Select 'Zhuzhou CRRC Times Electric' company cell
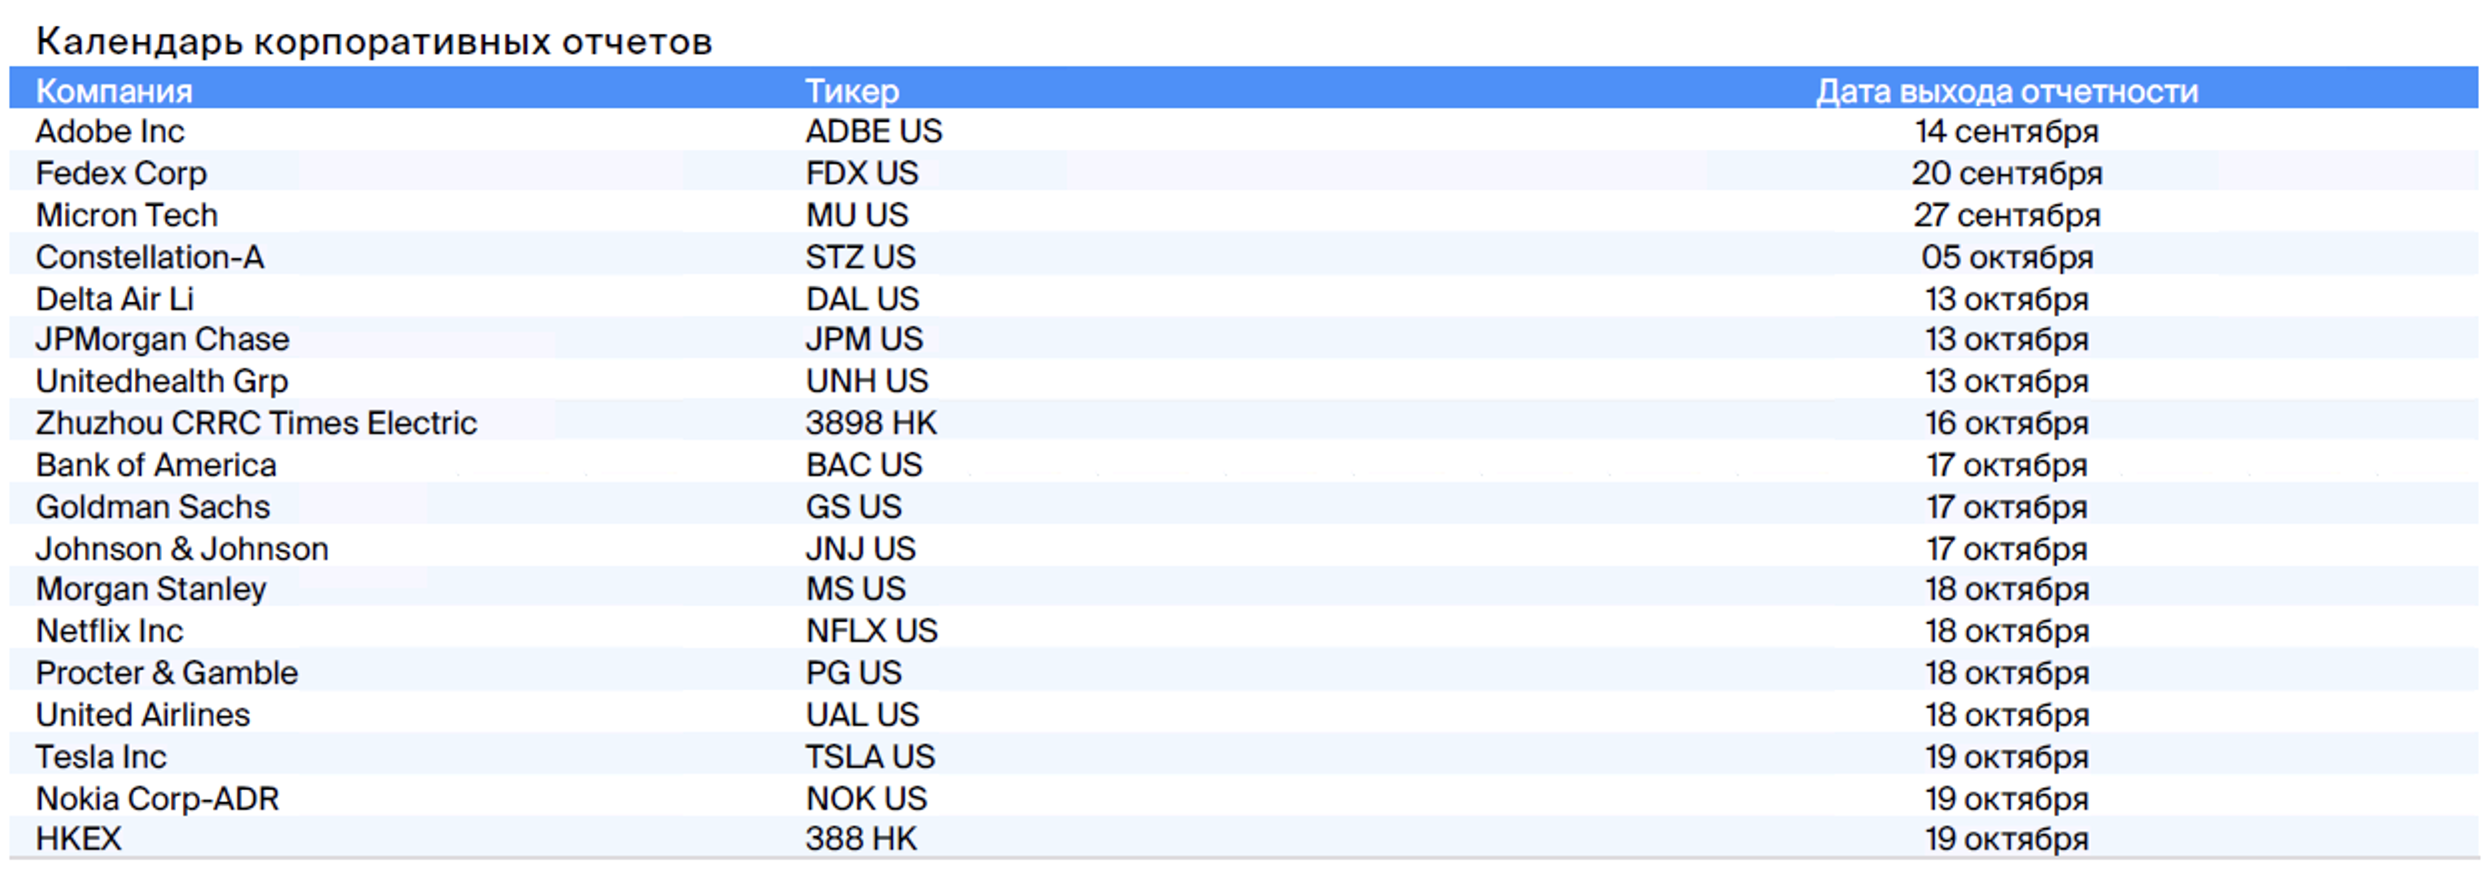2491x869 pixels. click(x=256, y=423)
